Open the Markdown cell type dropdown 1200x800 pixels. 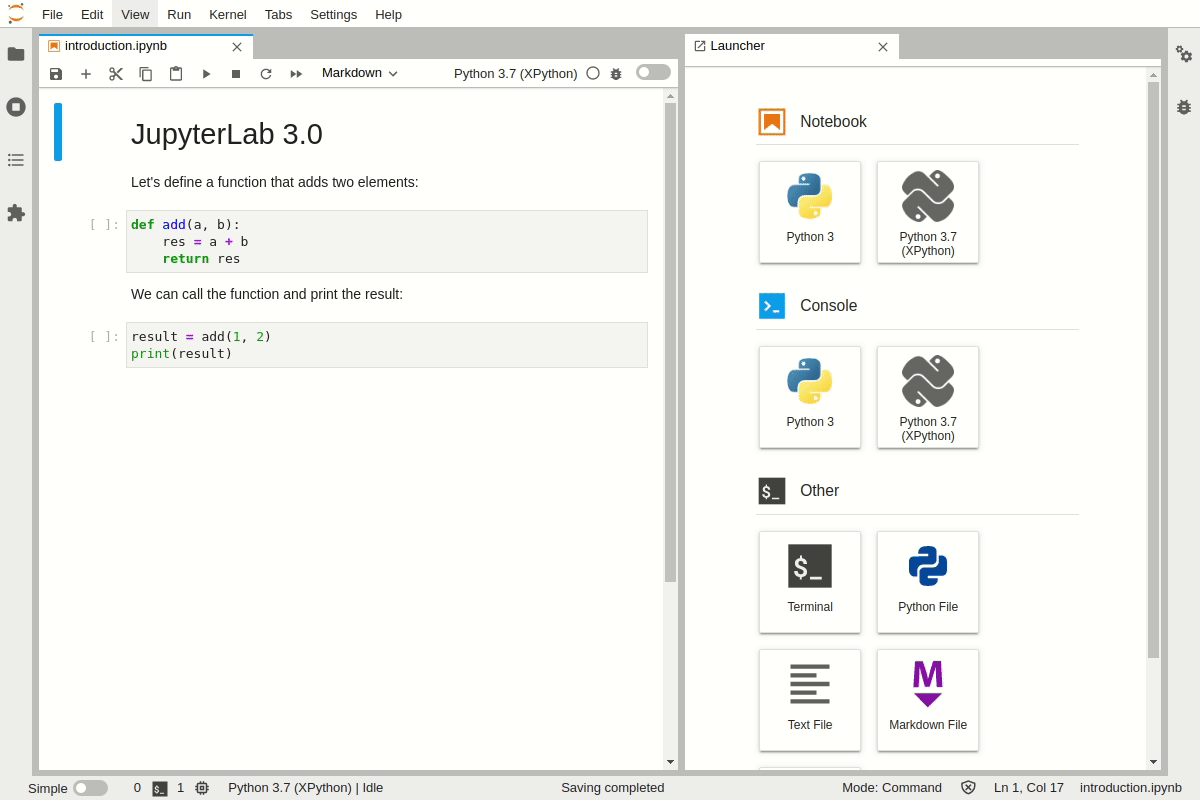[x=358, y=73]
